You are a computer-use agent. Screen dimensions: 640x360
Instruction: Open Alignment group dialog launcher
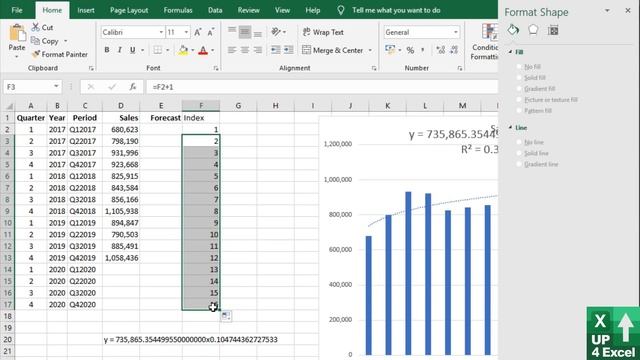[x=374, y=69]
